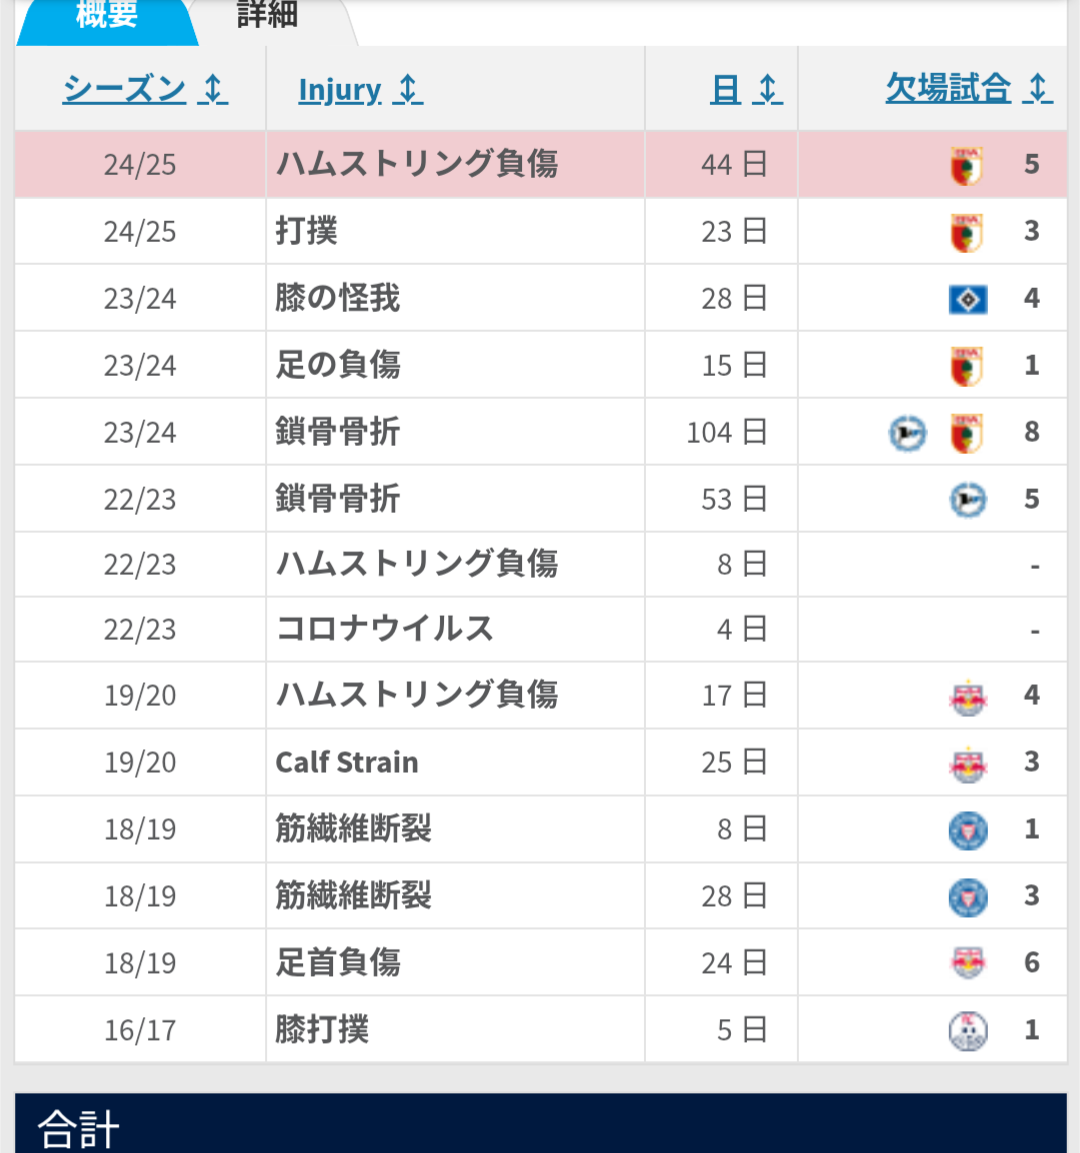Open Hamburg crest in 膝の怪我 row
The image size is (1080, 1153).
pos(967,299)
